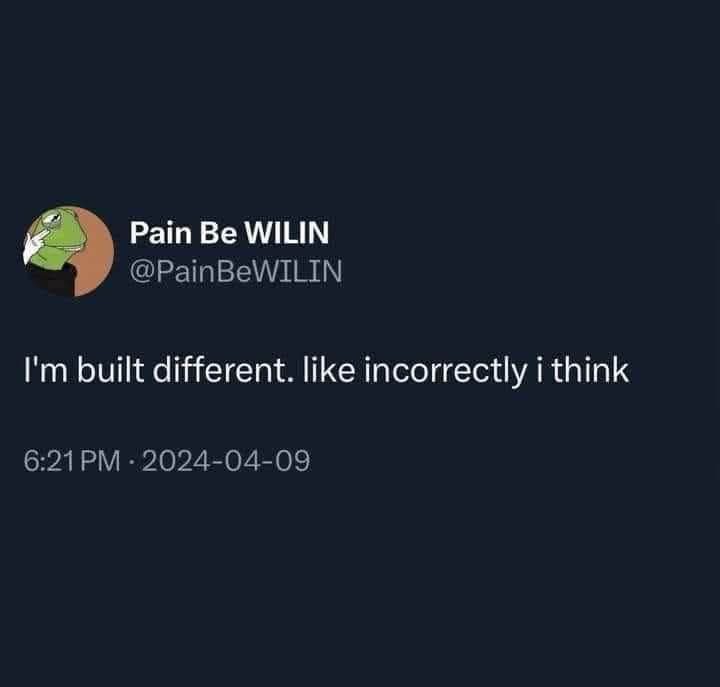Click the frog's white glove in avatar
The image size is (720, 687).
tap(33, 247)
